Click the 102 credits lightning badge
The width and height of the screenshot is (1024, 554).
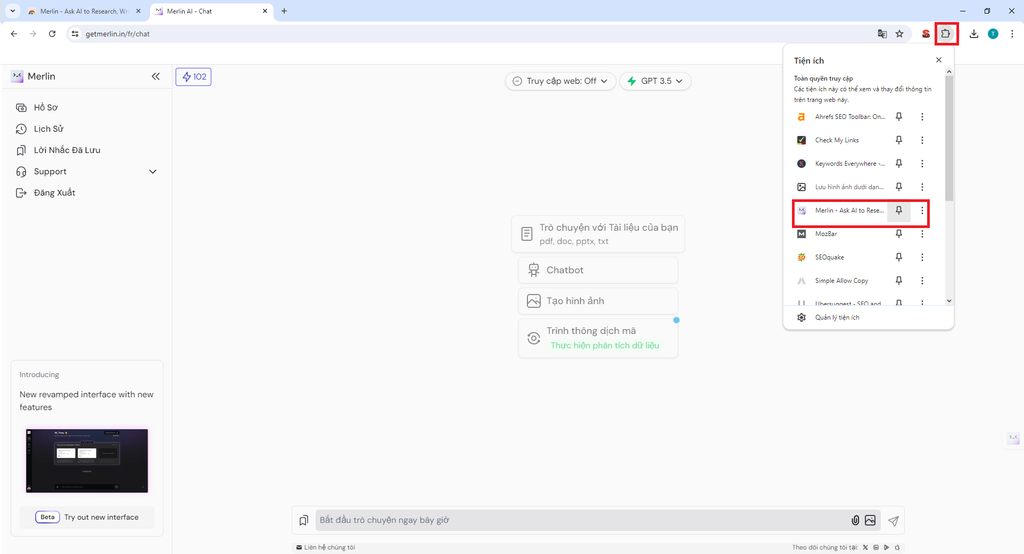(x=193, y=77)
